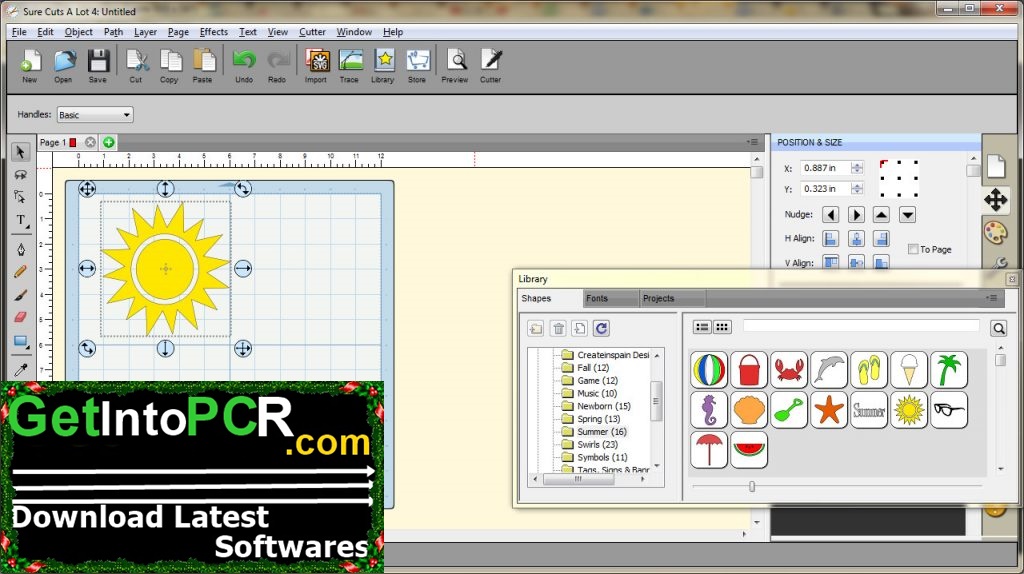Image resolution: width=1024 pixels, height=574 pixels.
Task: Open the Cutter menu
Action: point(312,32)
